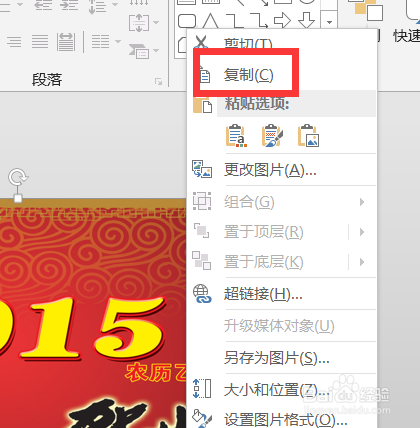The image size is (420, 428).
Task: Choose 复制(C) from the context menu
Action: pos(248,75)
